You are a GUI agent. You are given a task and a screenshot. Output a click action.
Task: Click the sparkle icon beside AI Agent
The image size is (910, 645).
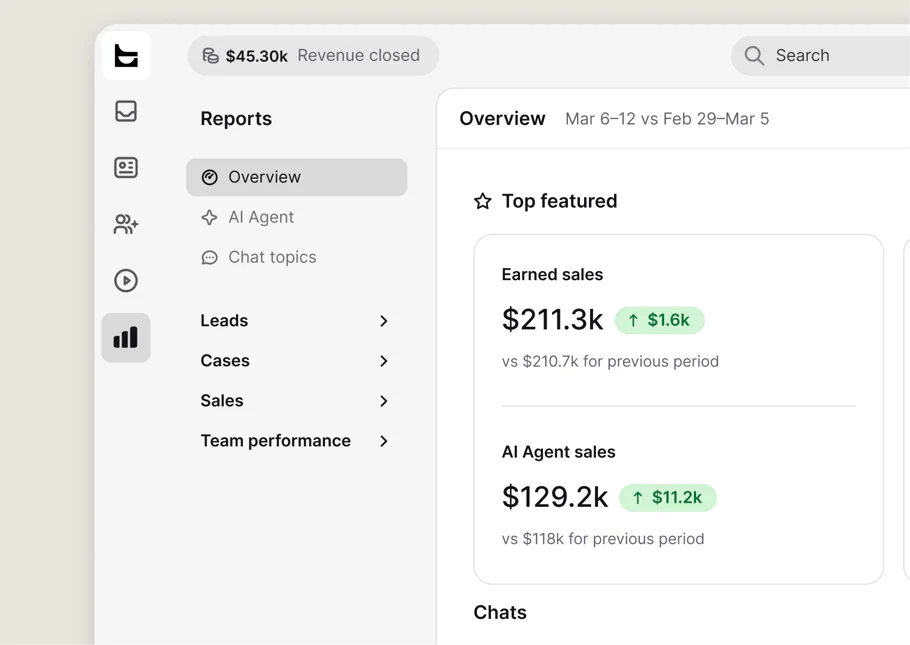[x=210, y=217]
